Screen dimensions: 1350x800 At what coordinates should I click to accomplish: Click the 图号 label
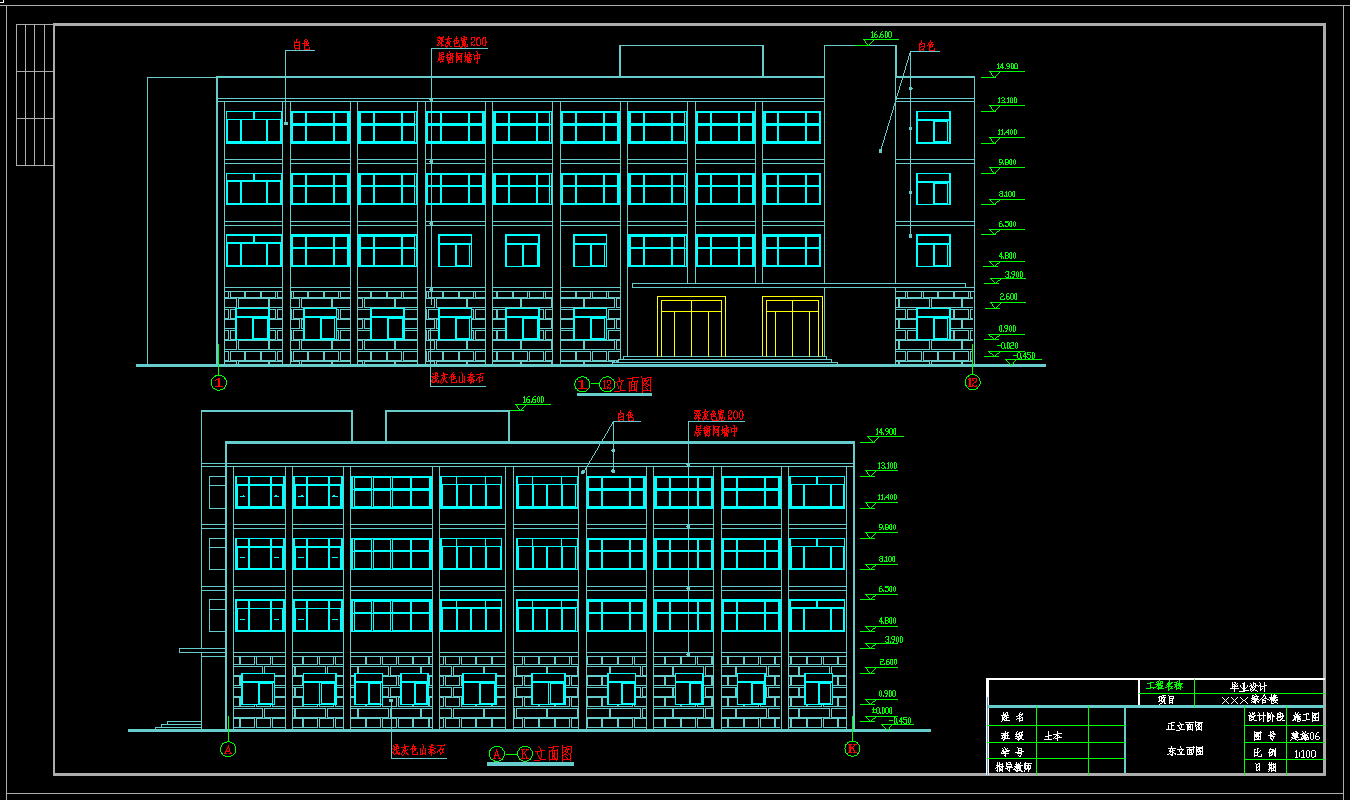(x=1265, y=735)
